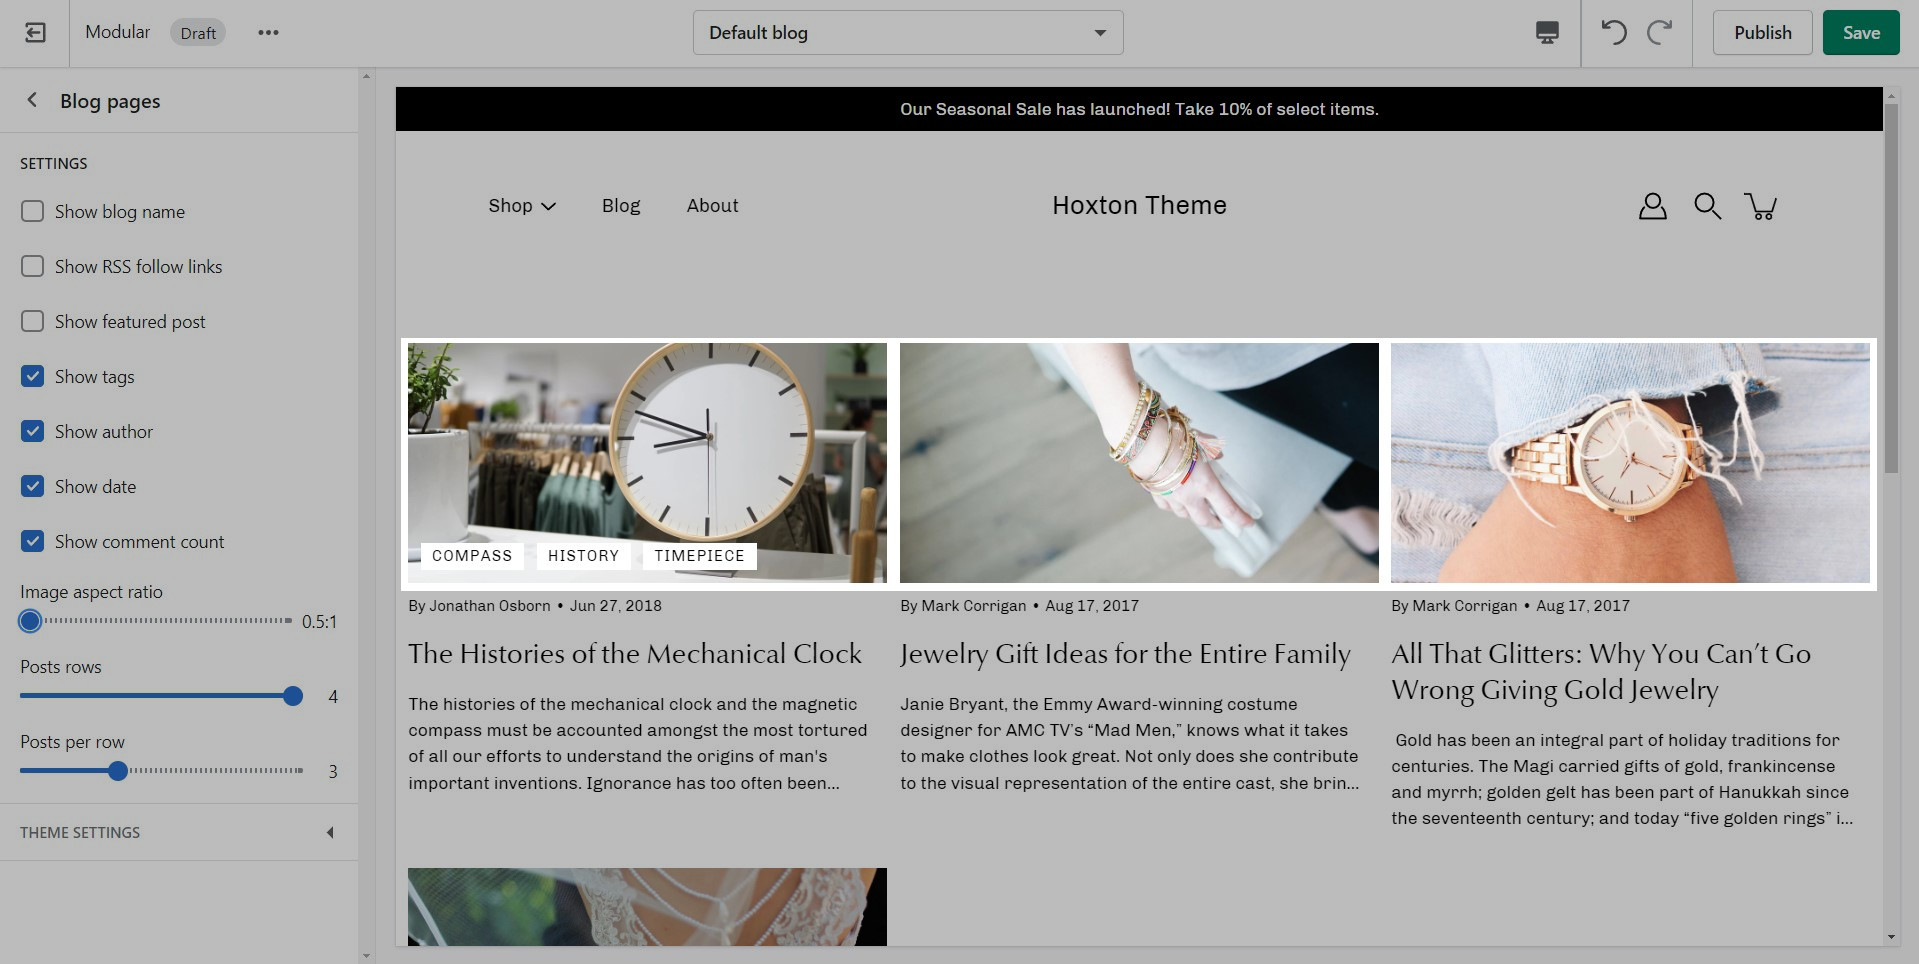Expand the Shop navigation menu

(521, 206)
